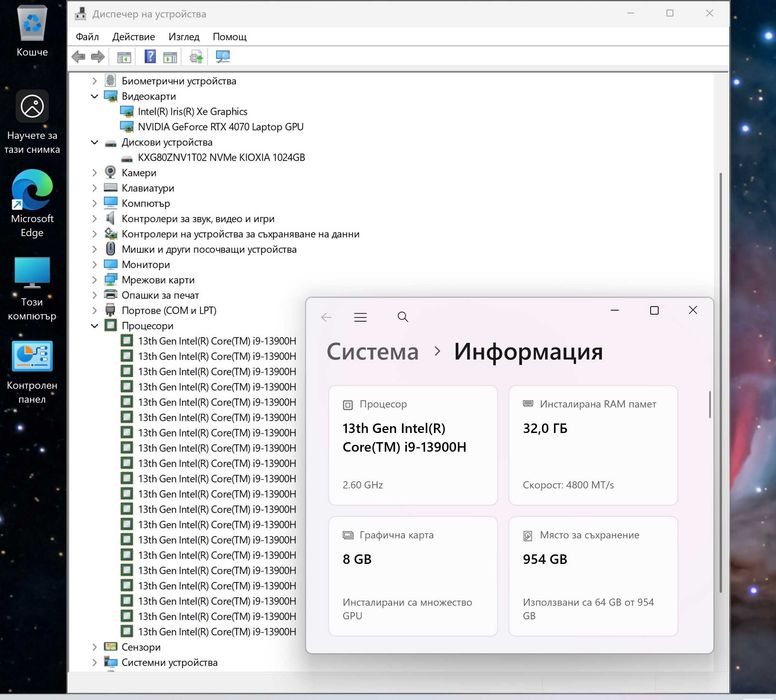Close the Settings 'Информация' window

(693, 310)
